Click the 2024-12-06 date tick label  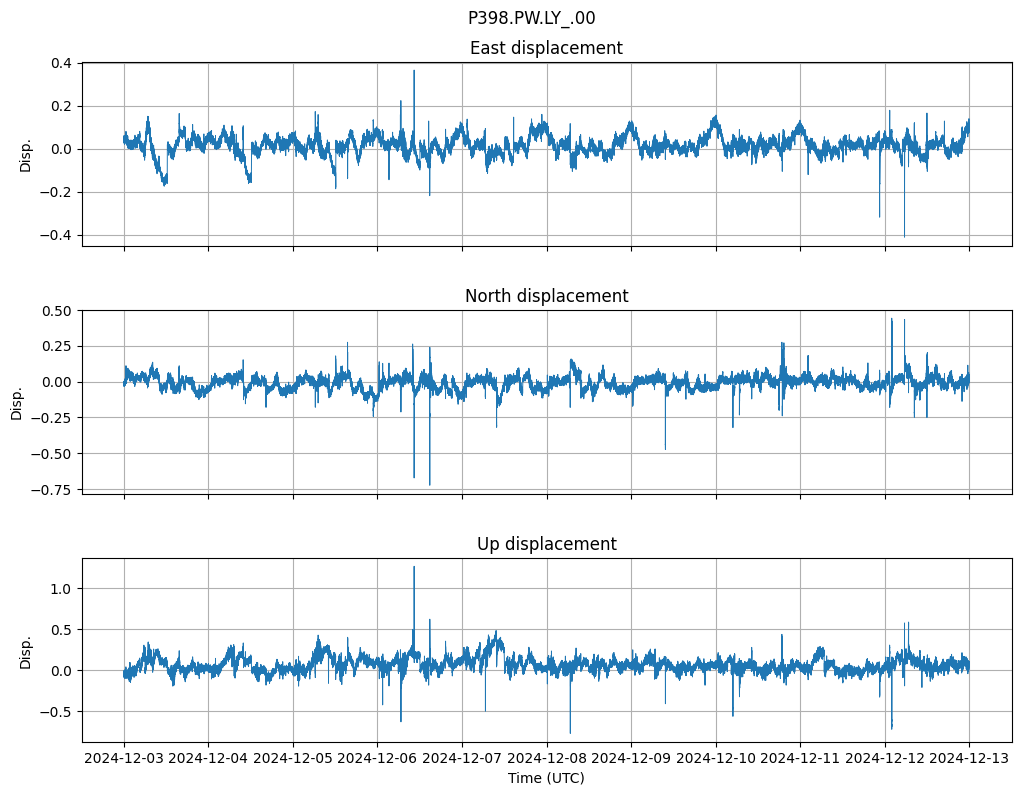(378, 759)
